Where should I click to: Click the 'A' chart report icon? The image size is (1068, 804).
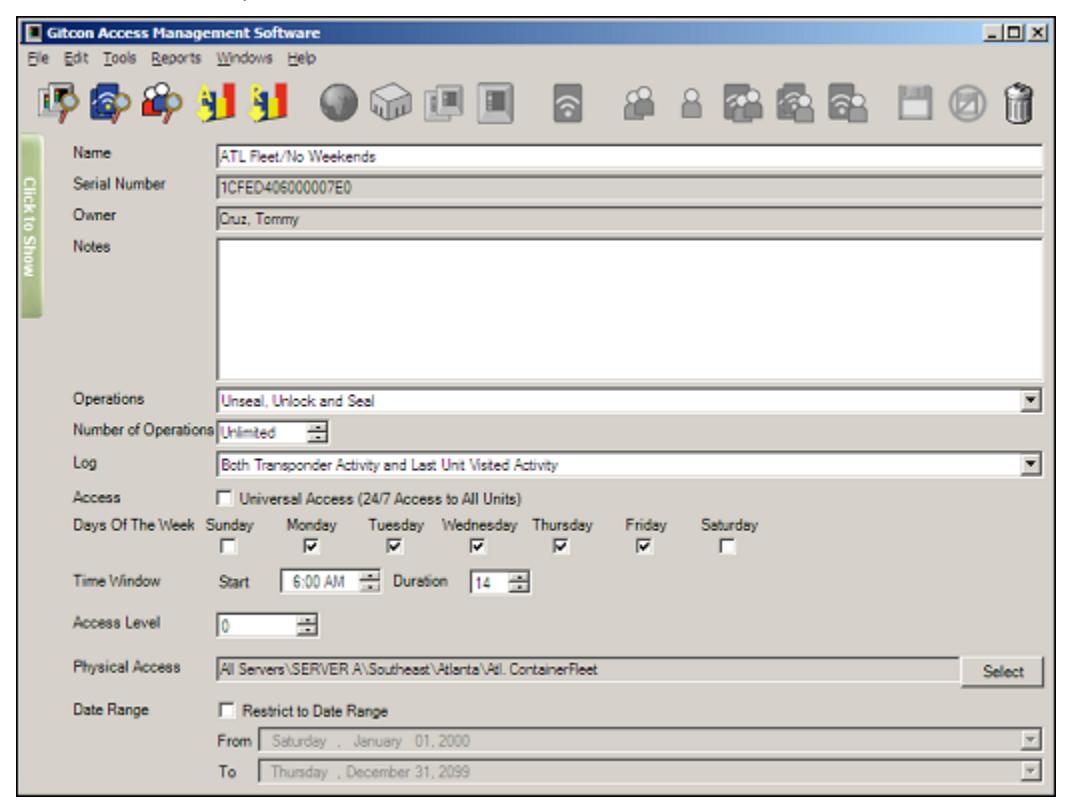[x=216, y=102]
